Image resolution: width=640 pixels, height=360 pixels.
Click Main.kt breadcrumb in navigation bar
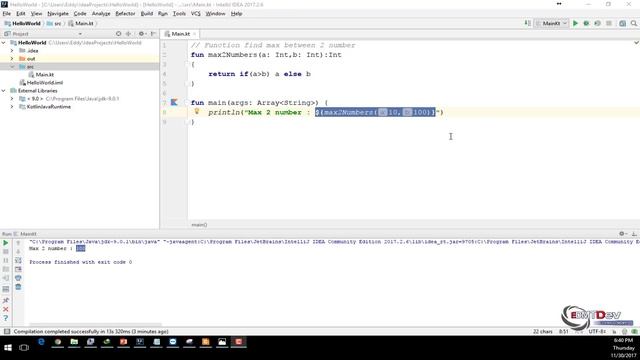click(x=81, y=23)
